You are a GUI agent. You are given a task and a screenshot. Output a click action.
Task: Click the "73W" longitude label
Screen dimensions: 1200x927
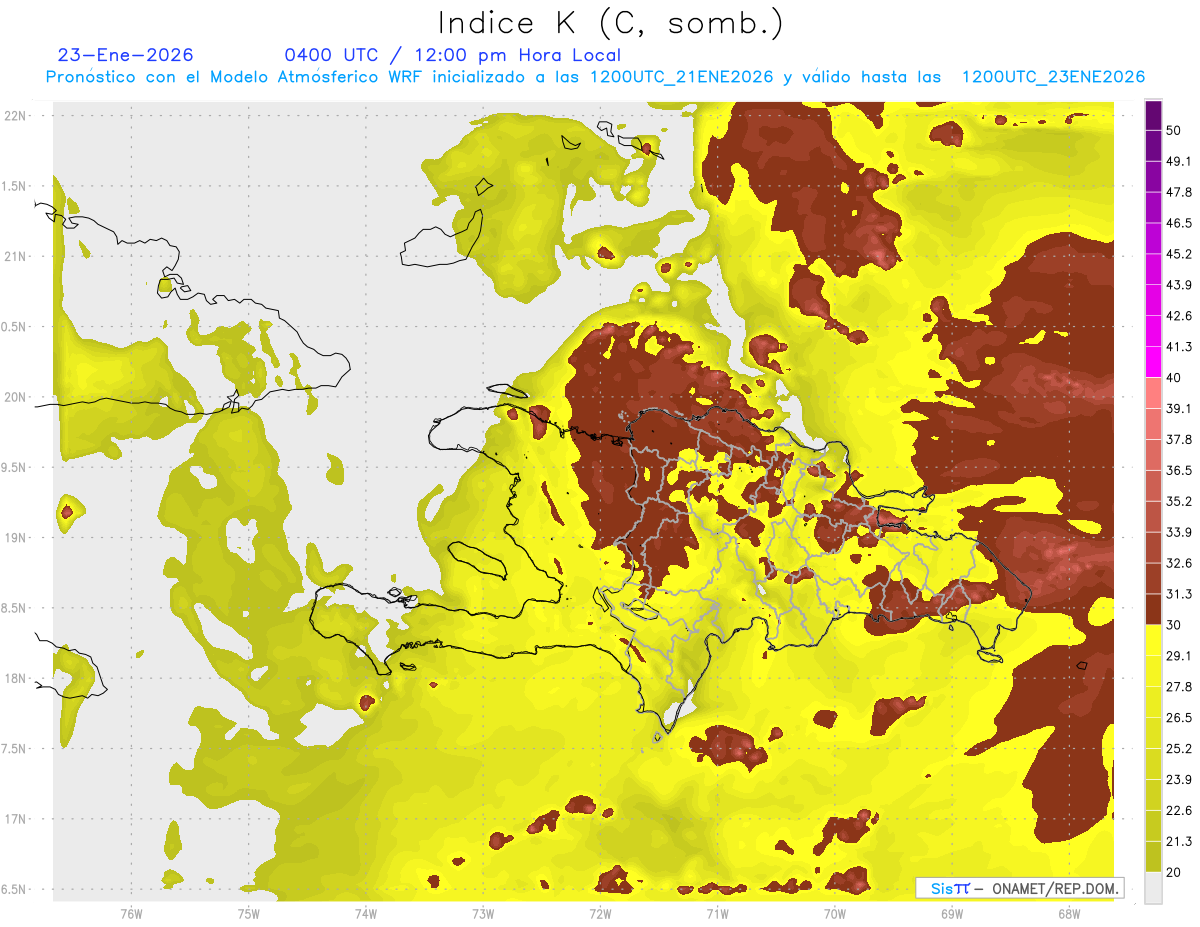pyautogui.click(x=483, y=914)
